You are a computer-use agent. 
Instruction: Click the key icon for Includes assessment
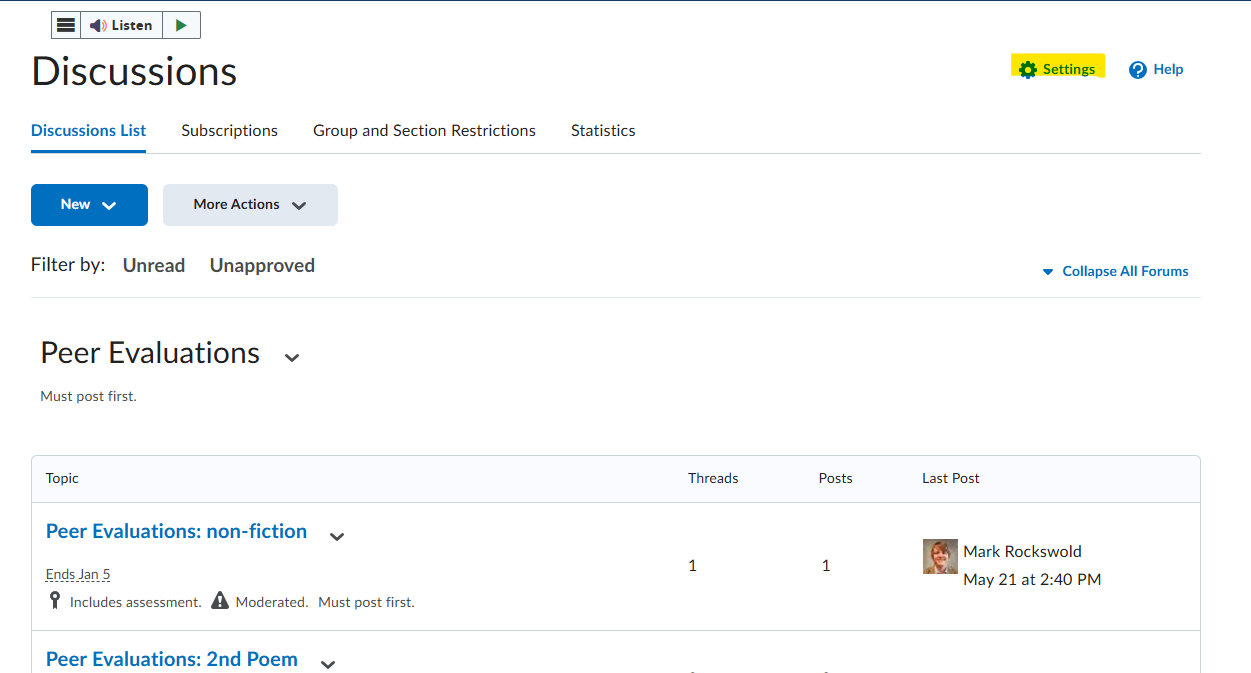(x=55, y=601)
